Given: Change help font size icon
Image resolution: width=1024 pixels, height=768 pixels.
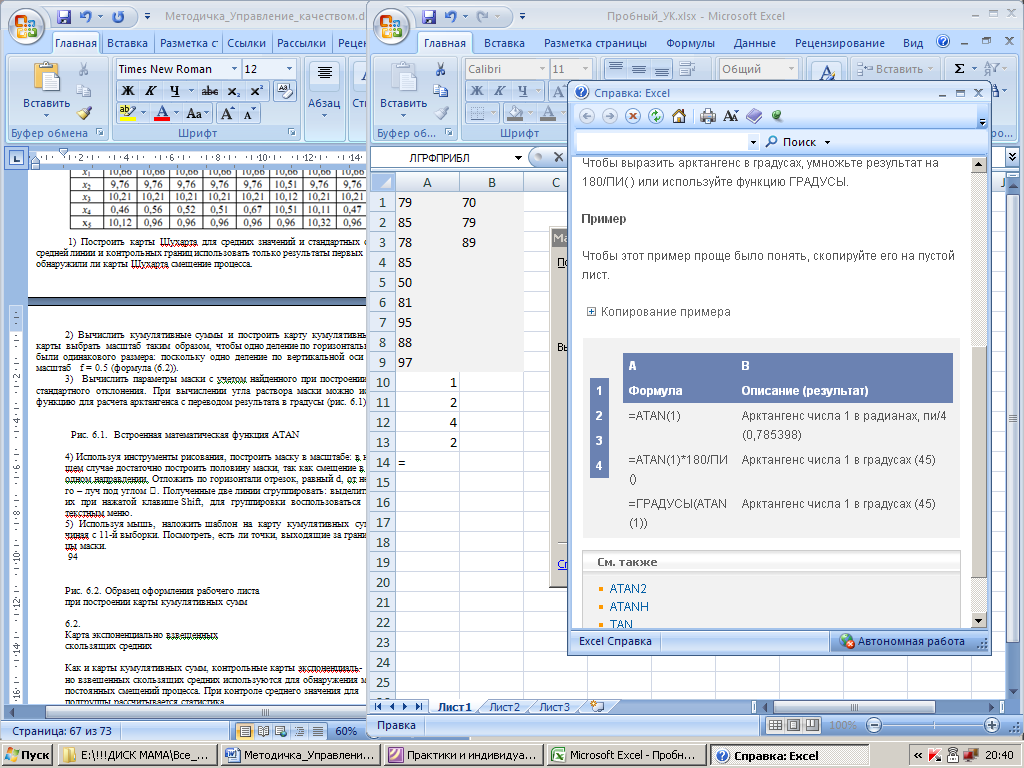Looking at the screenshot, I should pos(731,116).
